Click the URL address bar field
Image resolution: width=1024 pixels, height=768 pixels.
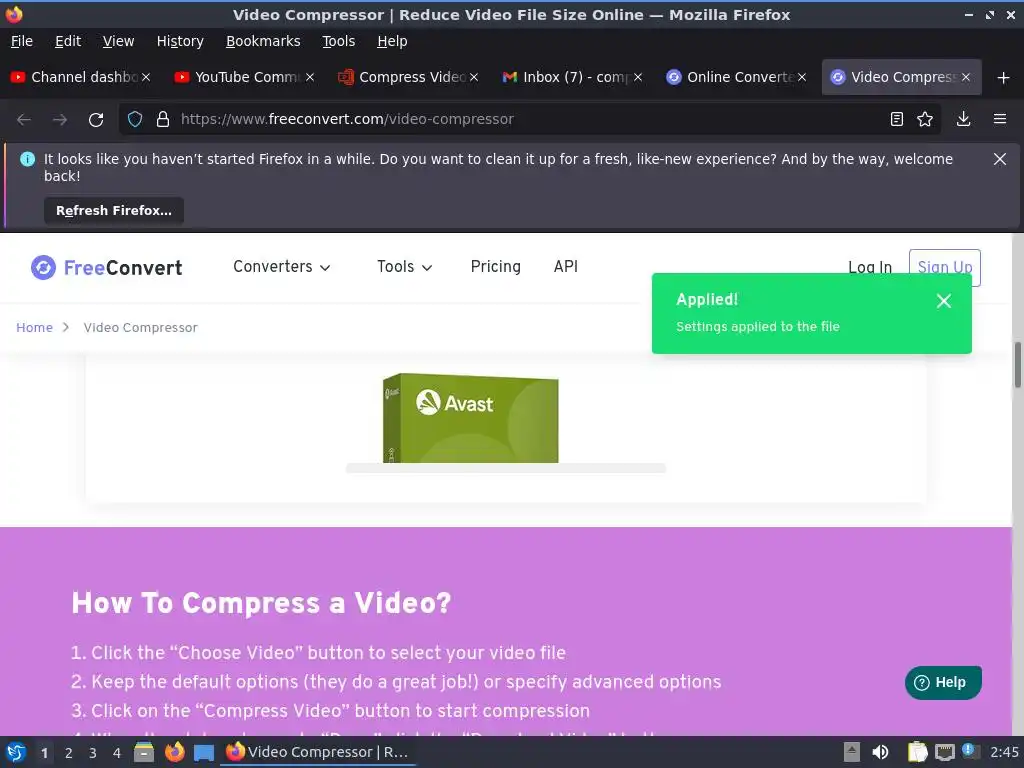tap(529, 120)
